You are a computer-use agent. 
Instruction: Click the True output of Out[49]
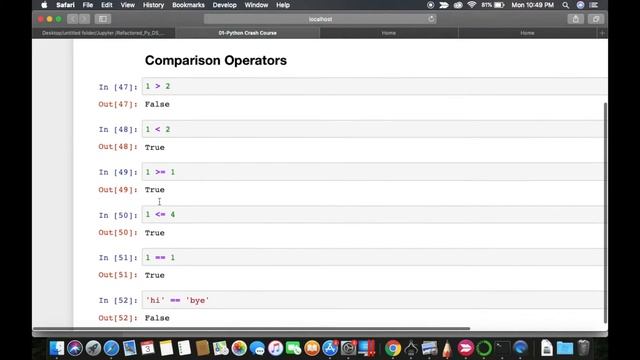155,190
